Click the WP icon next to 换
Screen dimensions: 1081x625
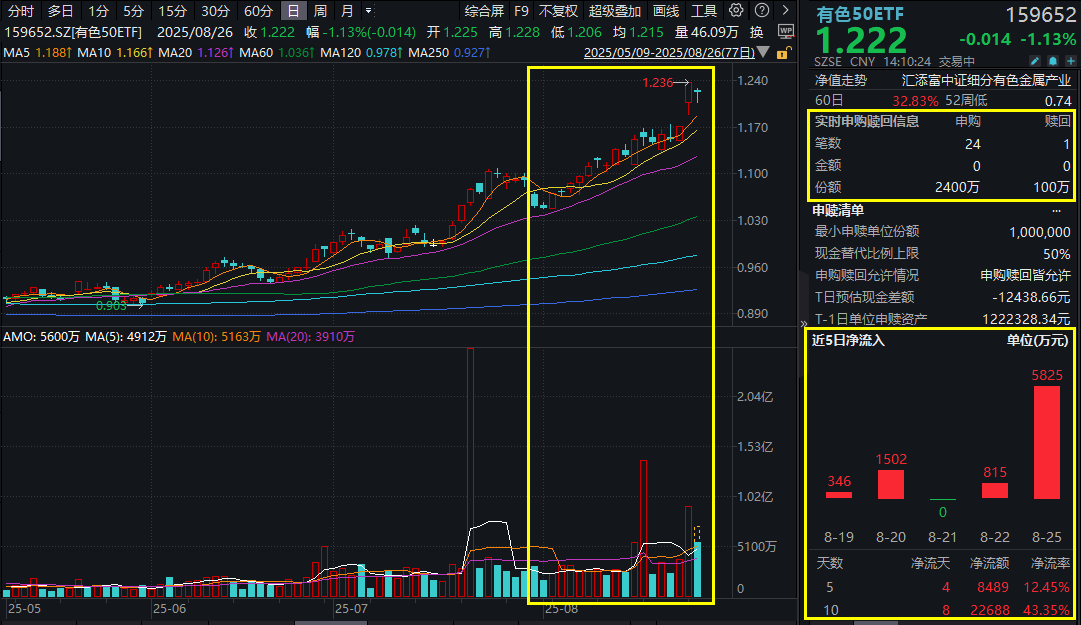pyautogui.click(x=785, y=31)
